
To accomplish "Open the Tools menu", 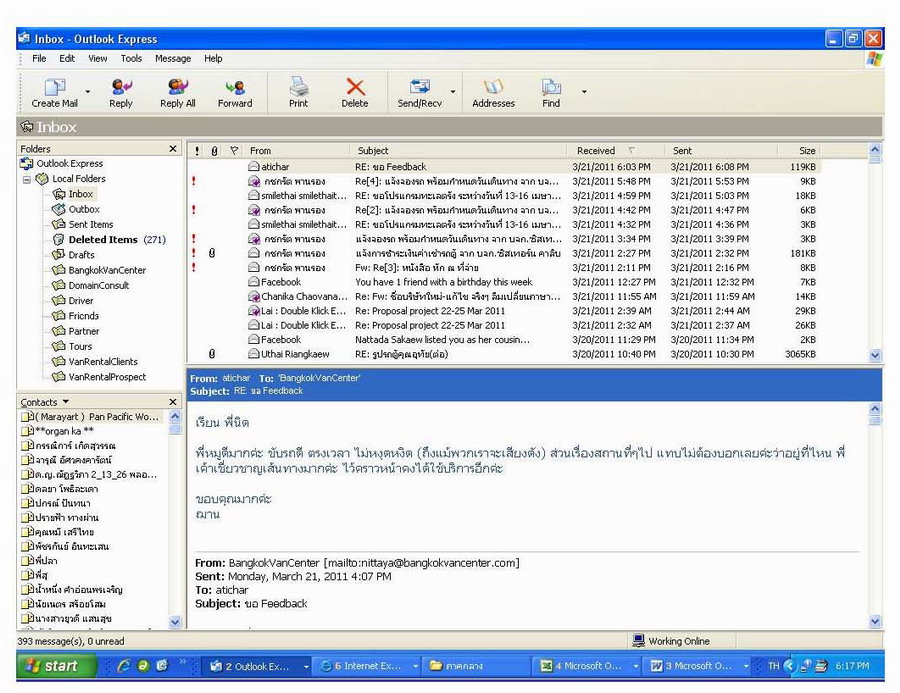I will tap(131, 58).
